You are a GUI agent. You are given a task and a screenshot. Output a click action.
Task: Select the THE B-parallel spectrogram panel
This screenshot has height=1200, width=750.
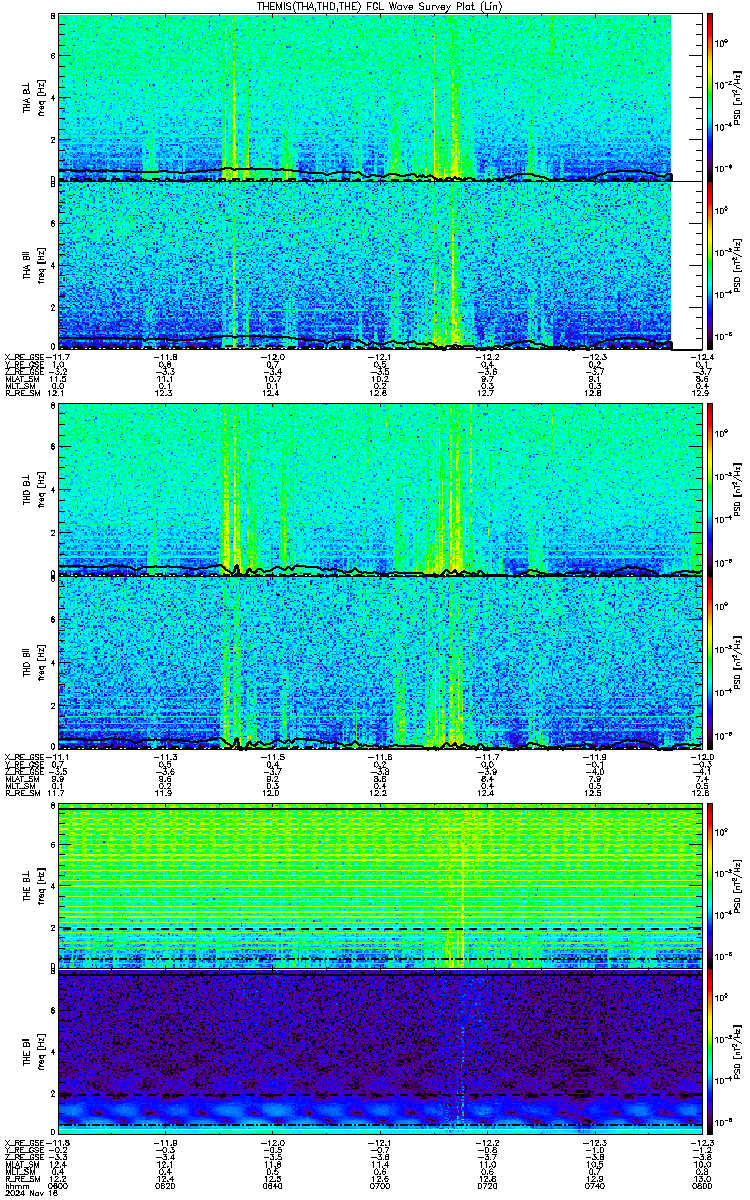point(380,1053)
